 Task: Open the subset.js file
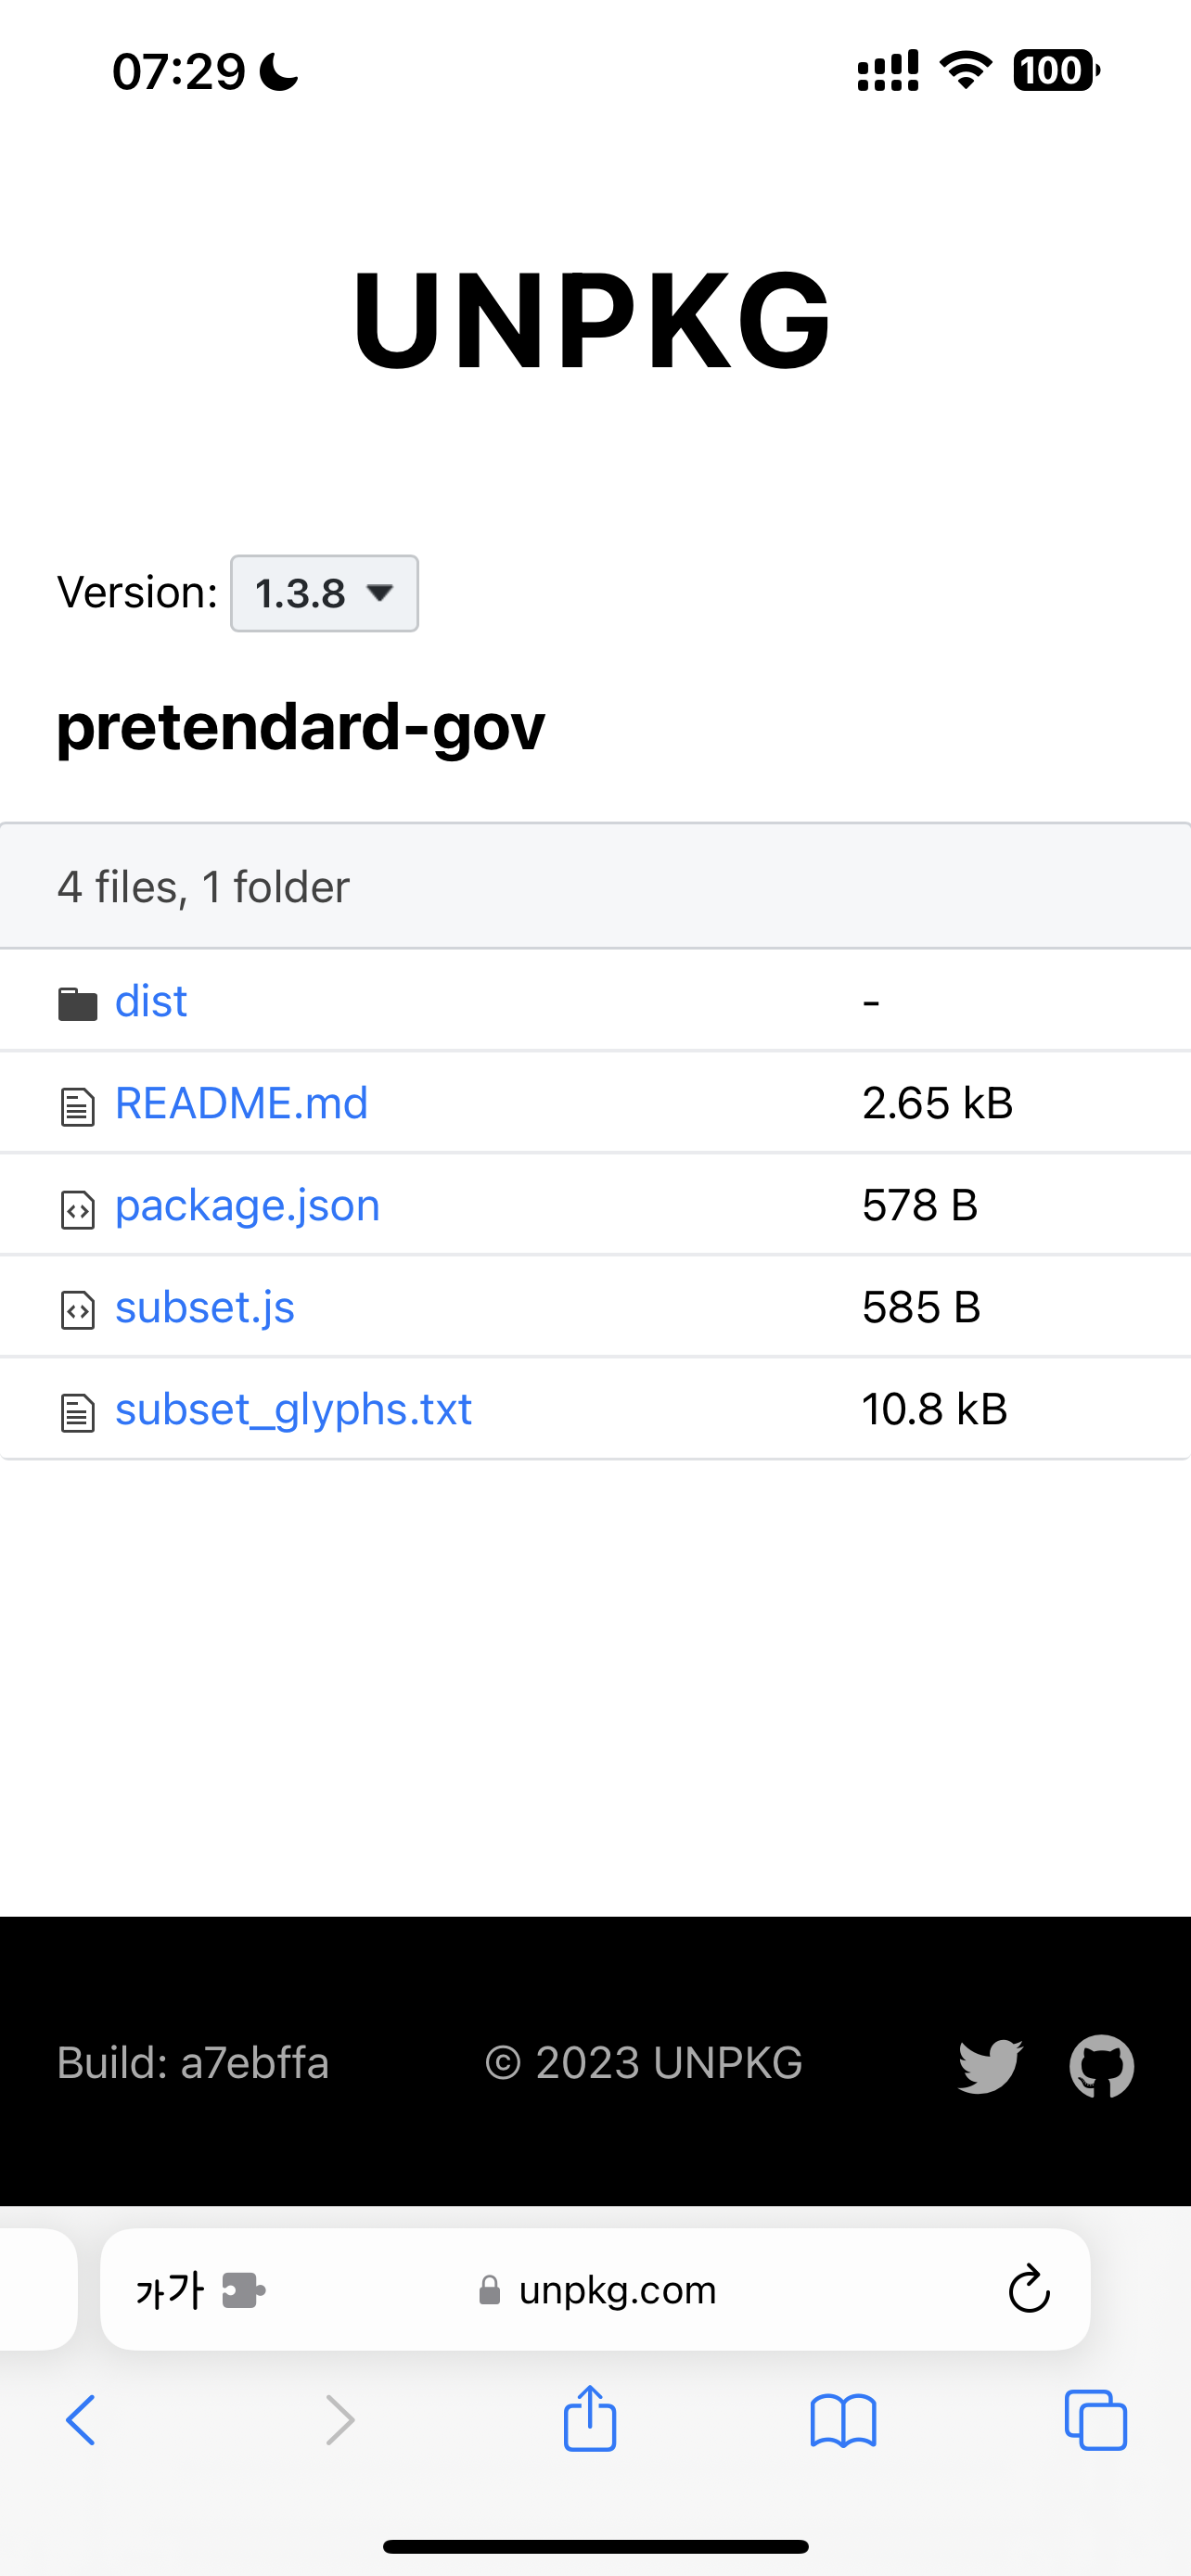point(204,1307)
